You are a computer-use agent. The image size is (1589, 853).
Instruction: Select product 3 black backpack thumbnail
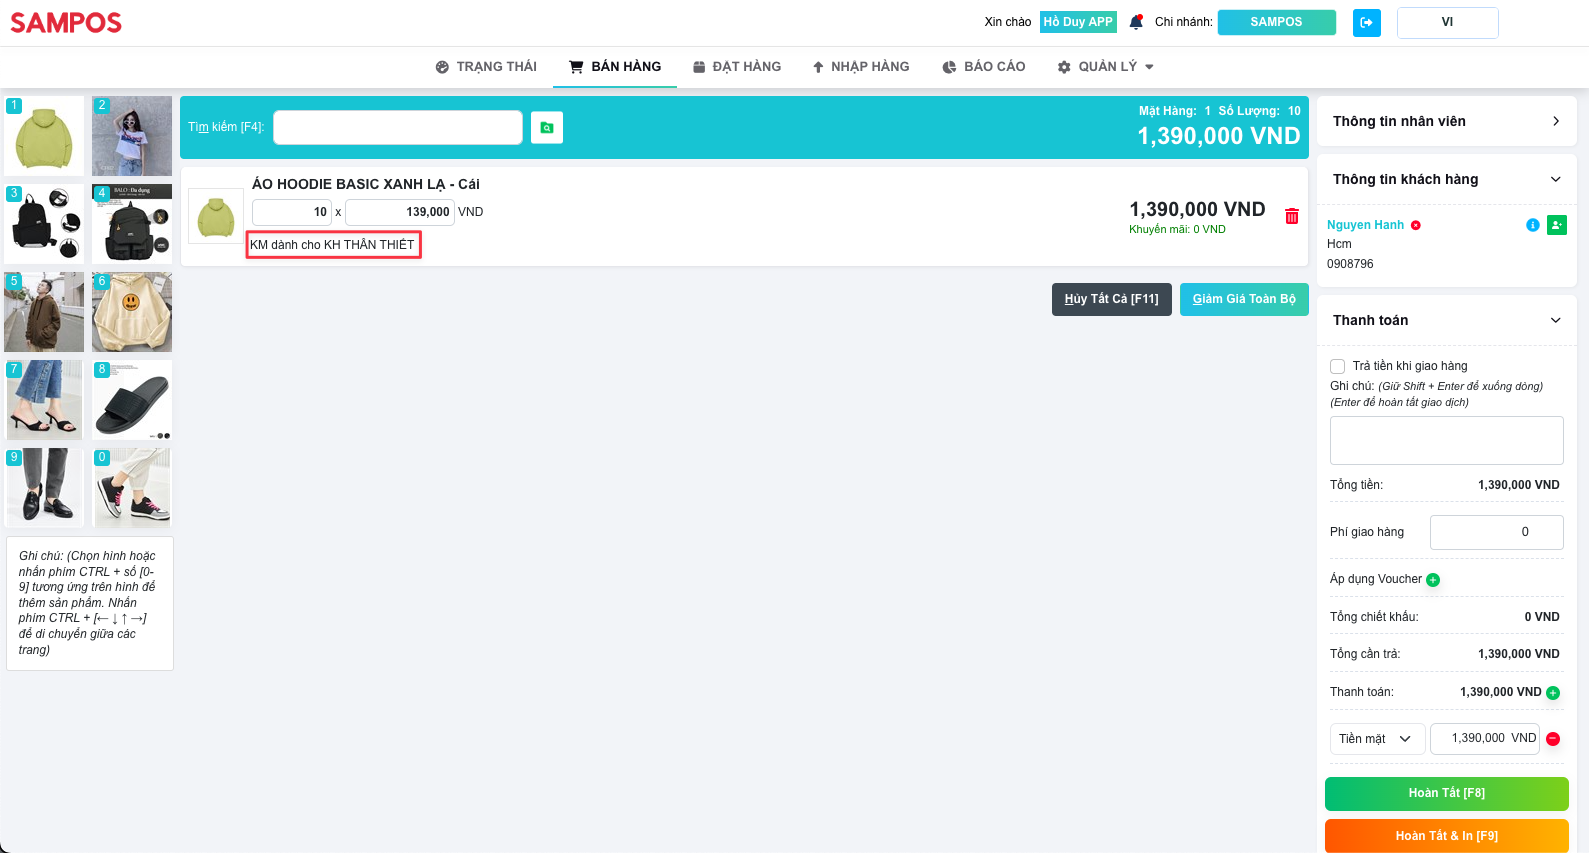pos(44,224)
